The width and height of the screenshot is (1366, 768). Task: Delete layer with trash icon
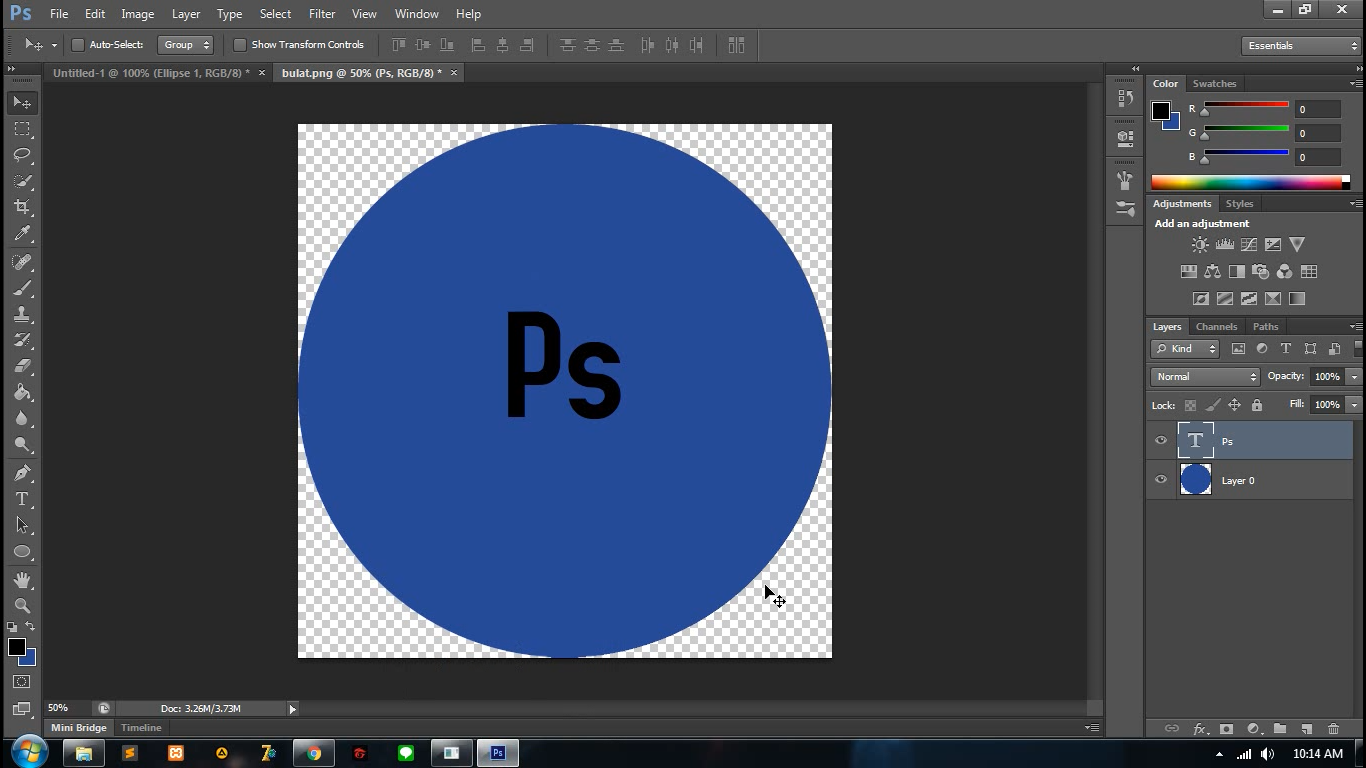point(1333,729)
